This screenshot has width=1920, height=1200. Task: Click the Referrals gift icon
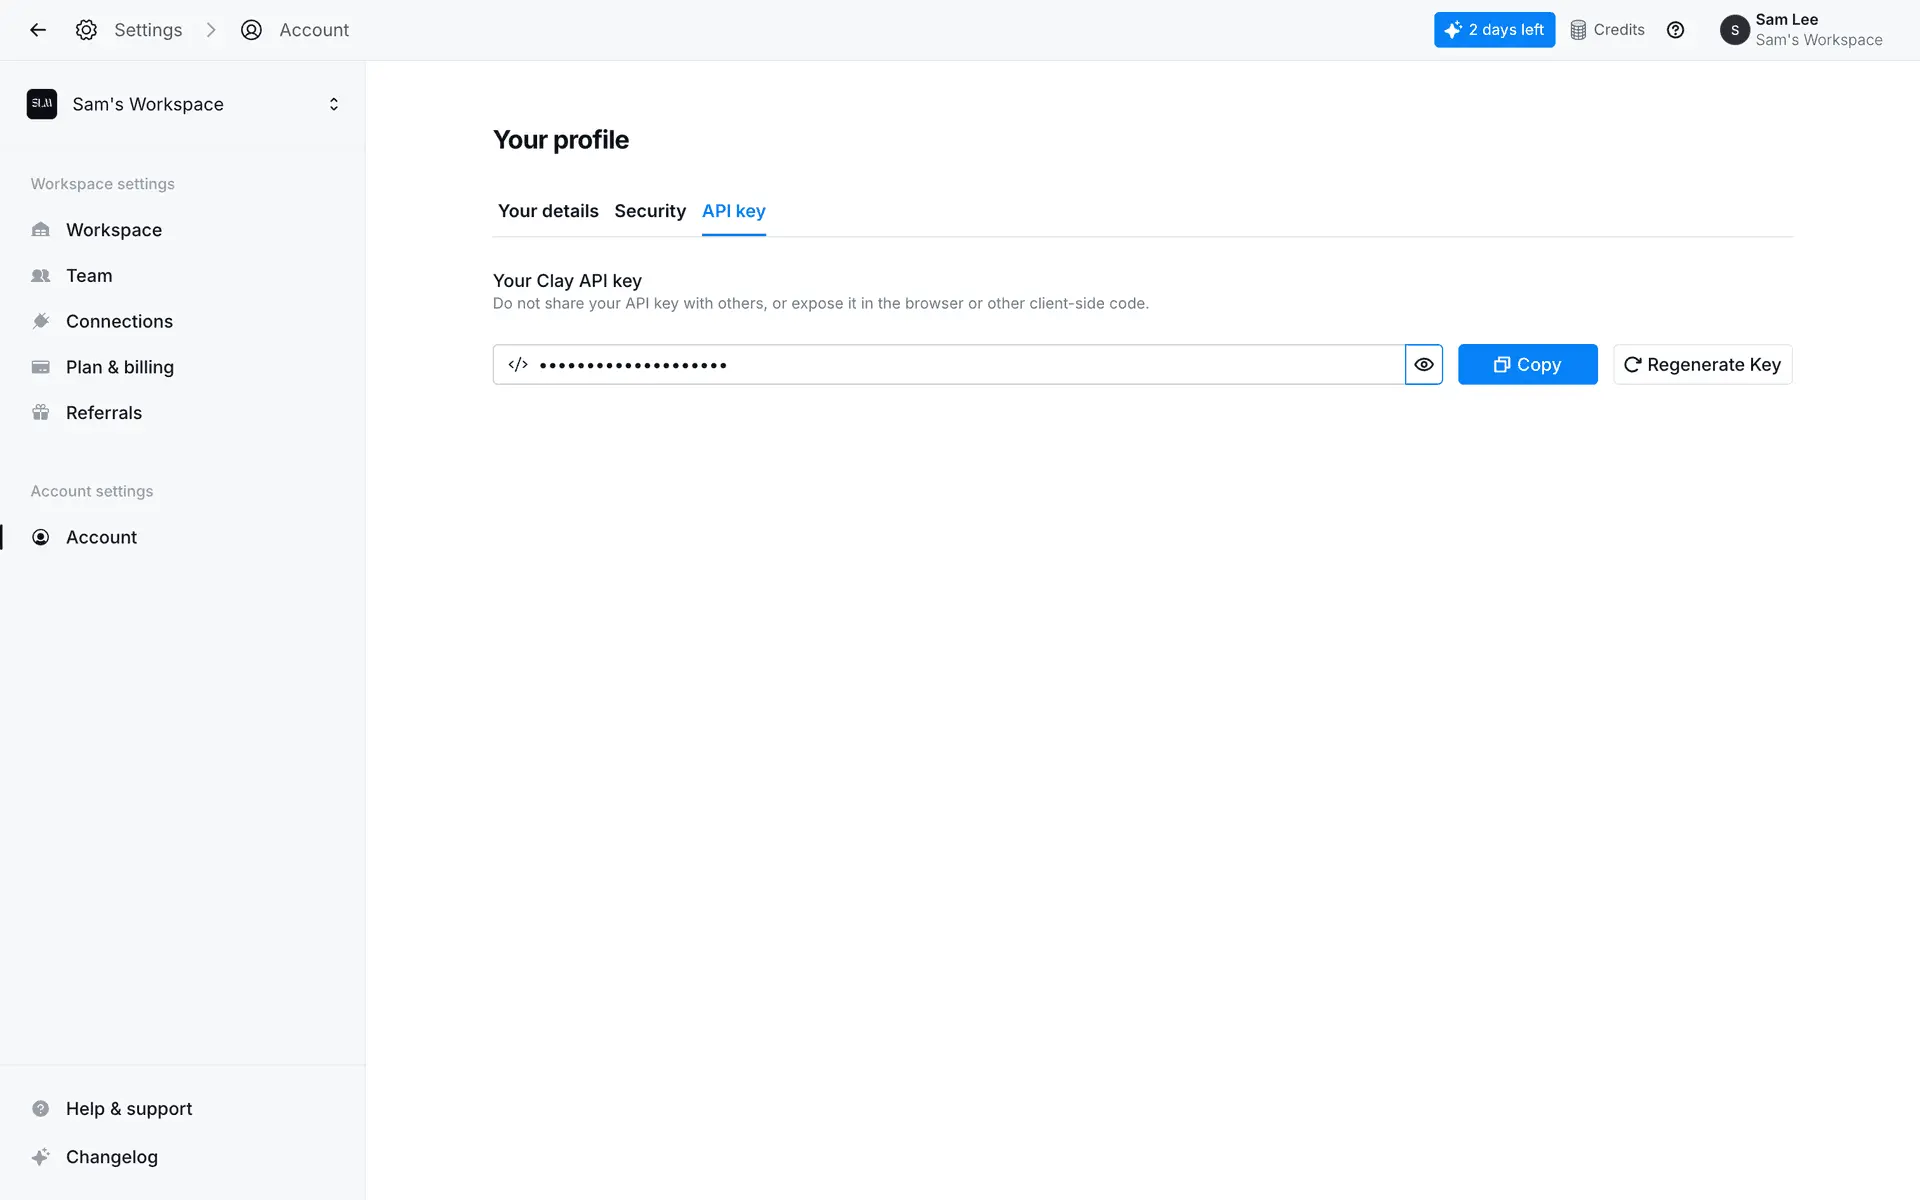click(x=41, y=413)
